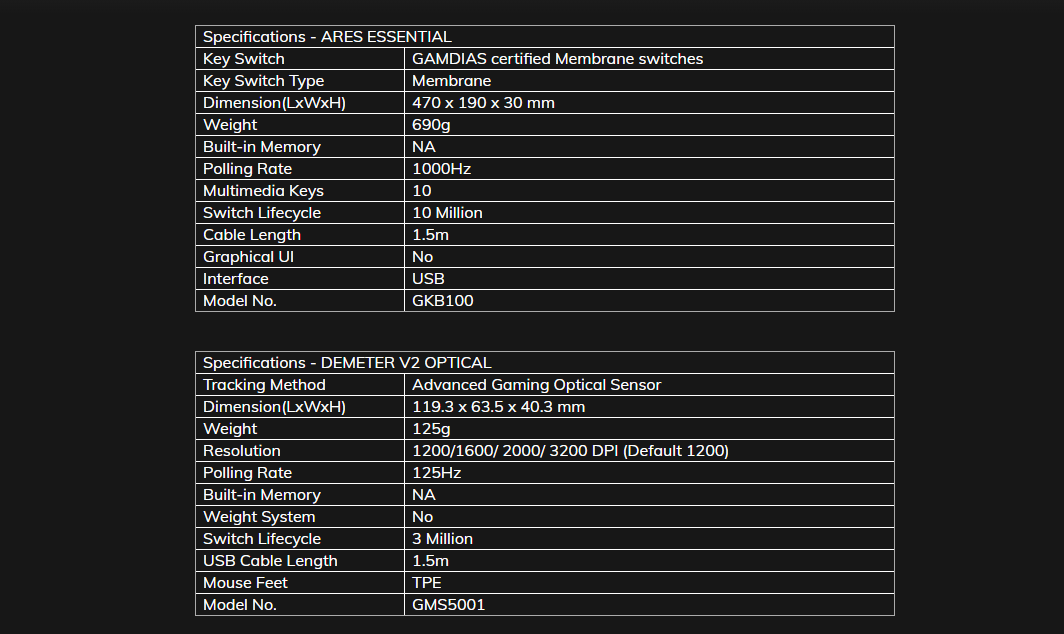Select the 119.3 x 63.5 x 40.3 mm dimension
Image resolution: width=1064 pixels, height=634 pixels.
(498, 407)
